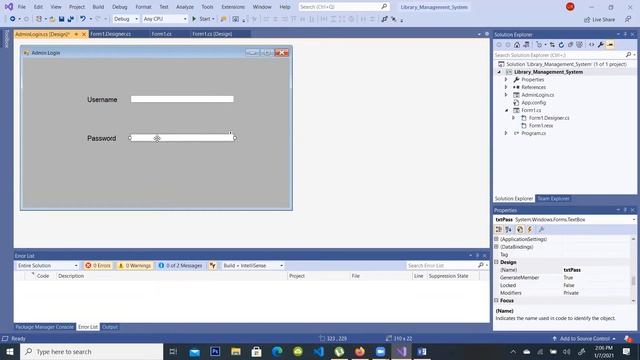Click the Undo toolbar icon
This screenshot has width=640, height=360.
(x=83, y=19)
